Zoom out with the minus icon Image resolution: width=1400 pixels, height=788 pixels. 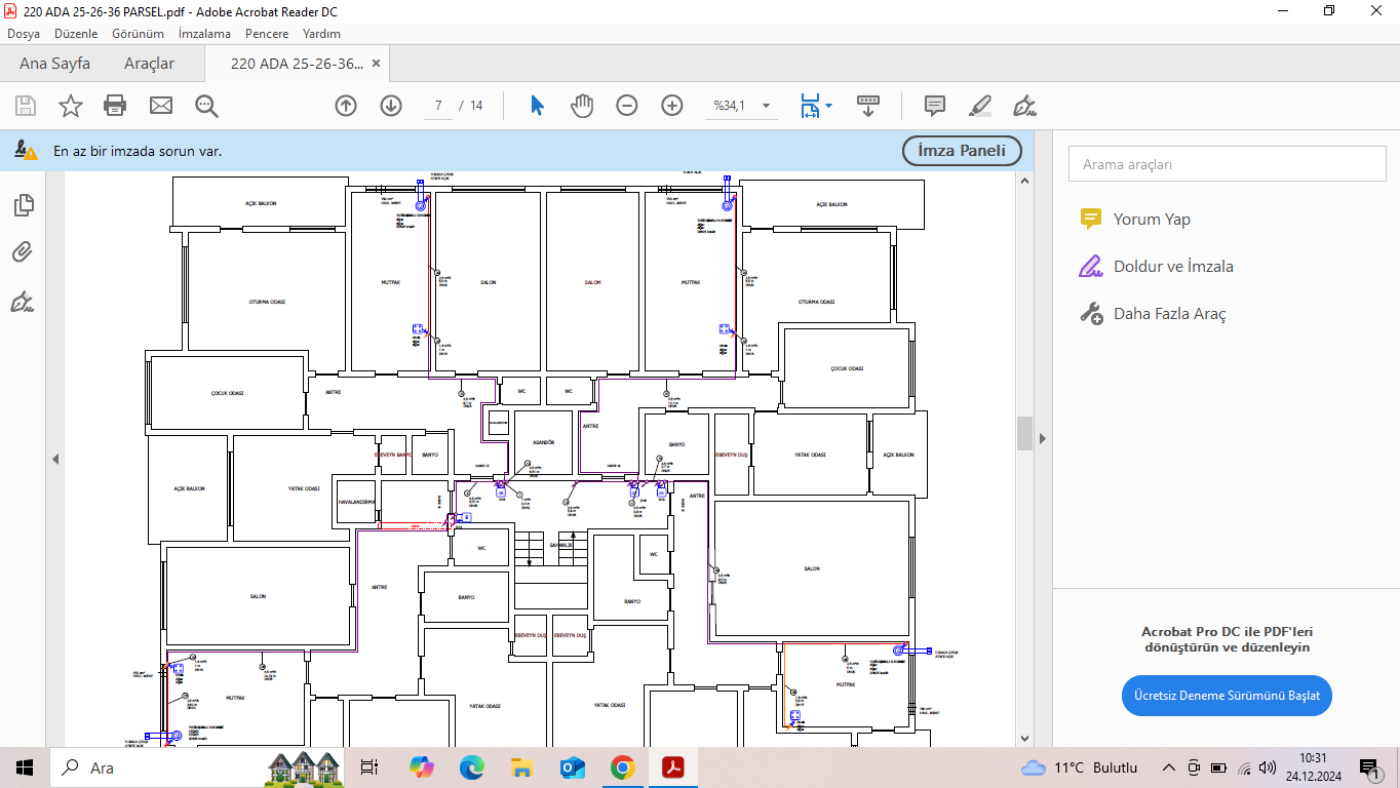pos(627,105)
